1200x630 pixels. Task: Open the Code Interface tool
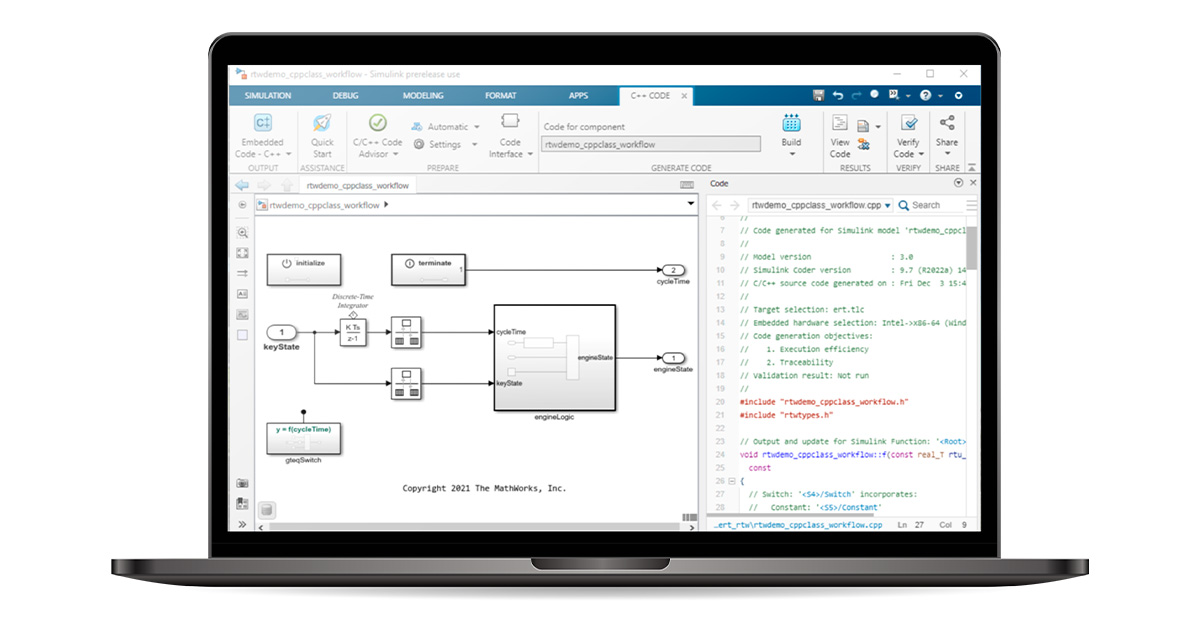[510, 135]
